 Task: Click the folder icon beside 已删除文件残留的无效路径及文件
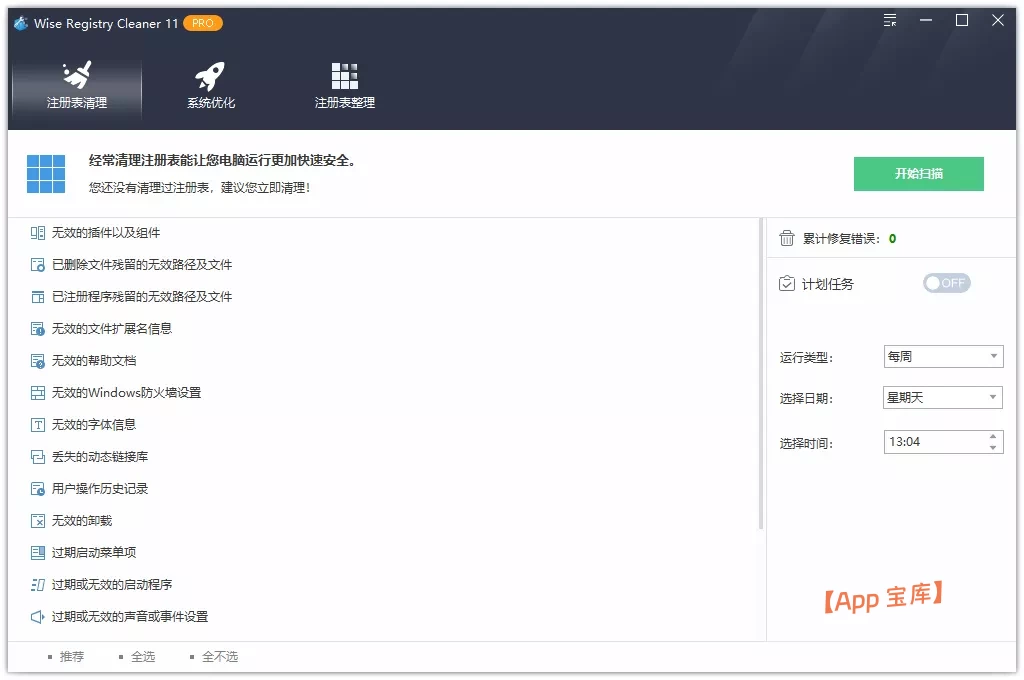(36, 264)
